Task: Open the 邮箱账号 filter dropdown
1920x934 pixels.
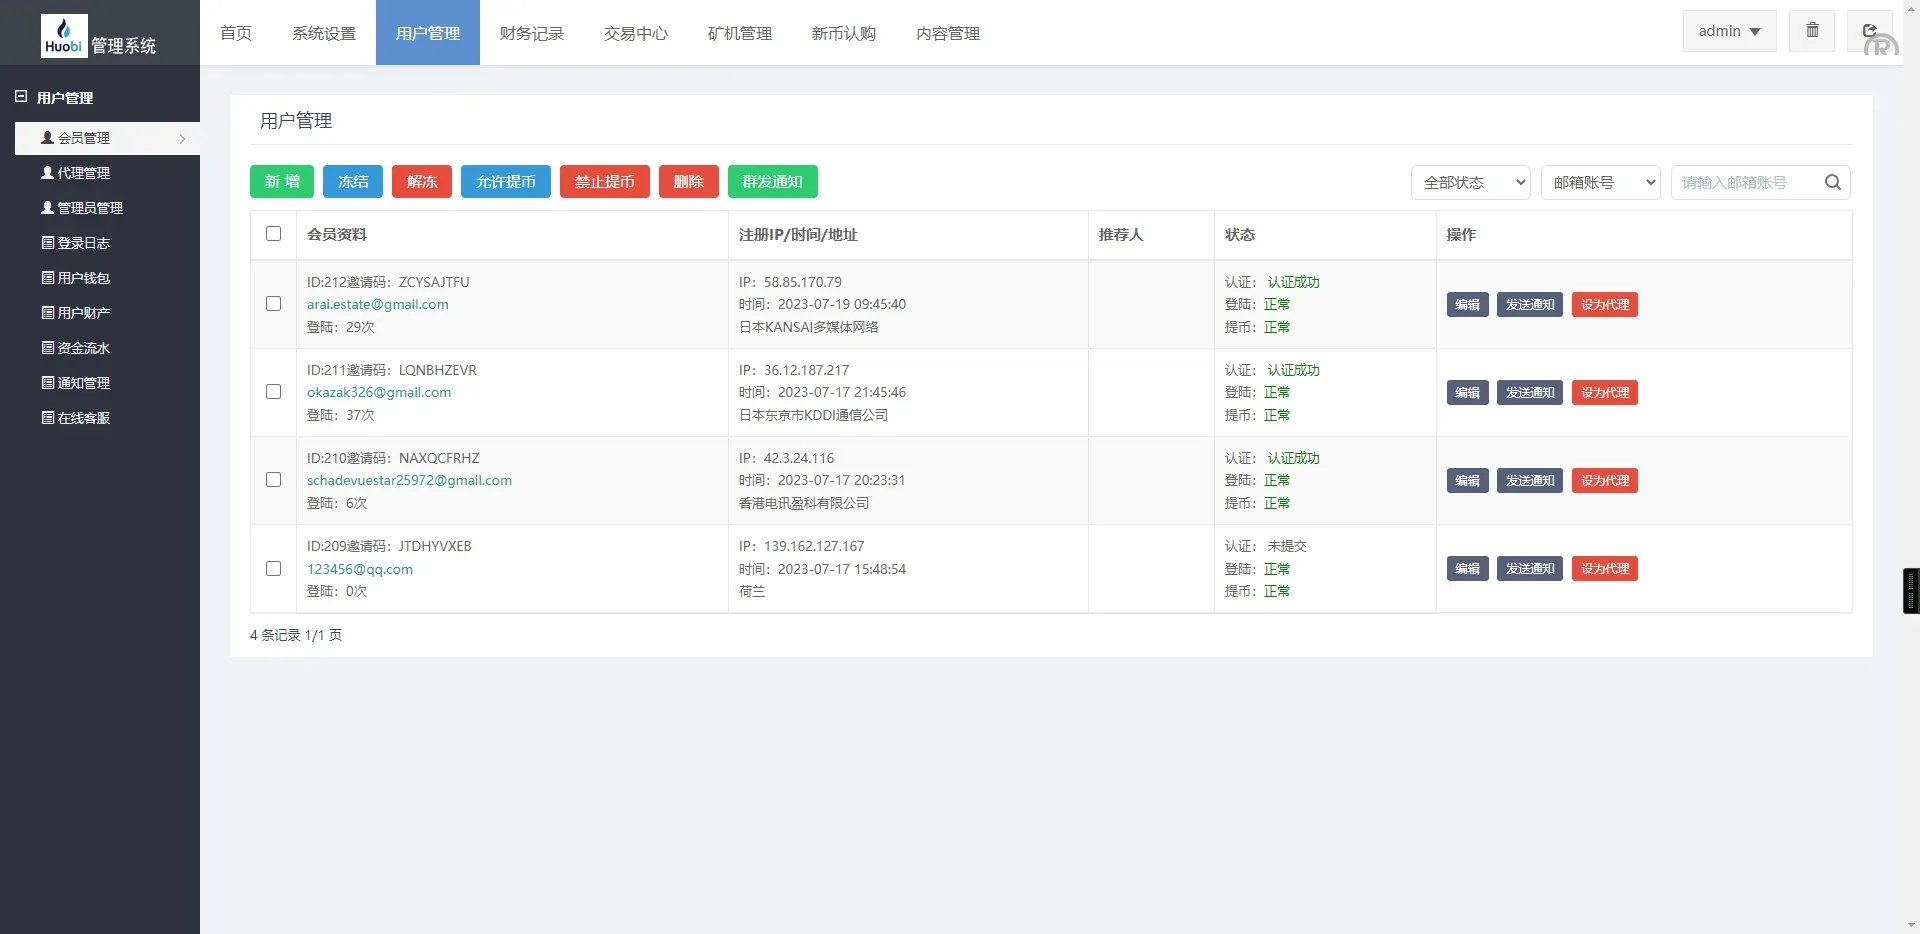Action: click(1601, 182)
